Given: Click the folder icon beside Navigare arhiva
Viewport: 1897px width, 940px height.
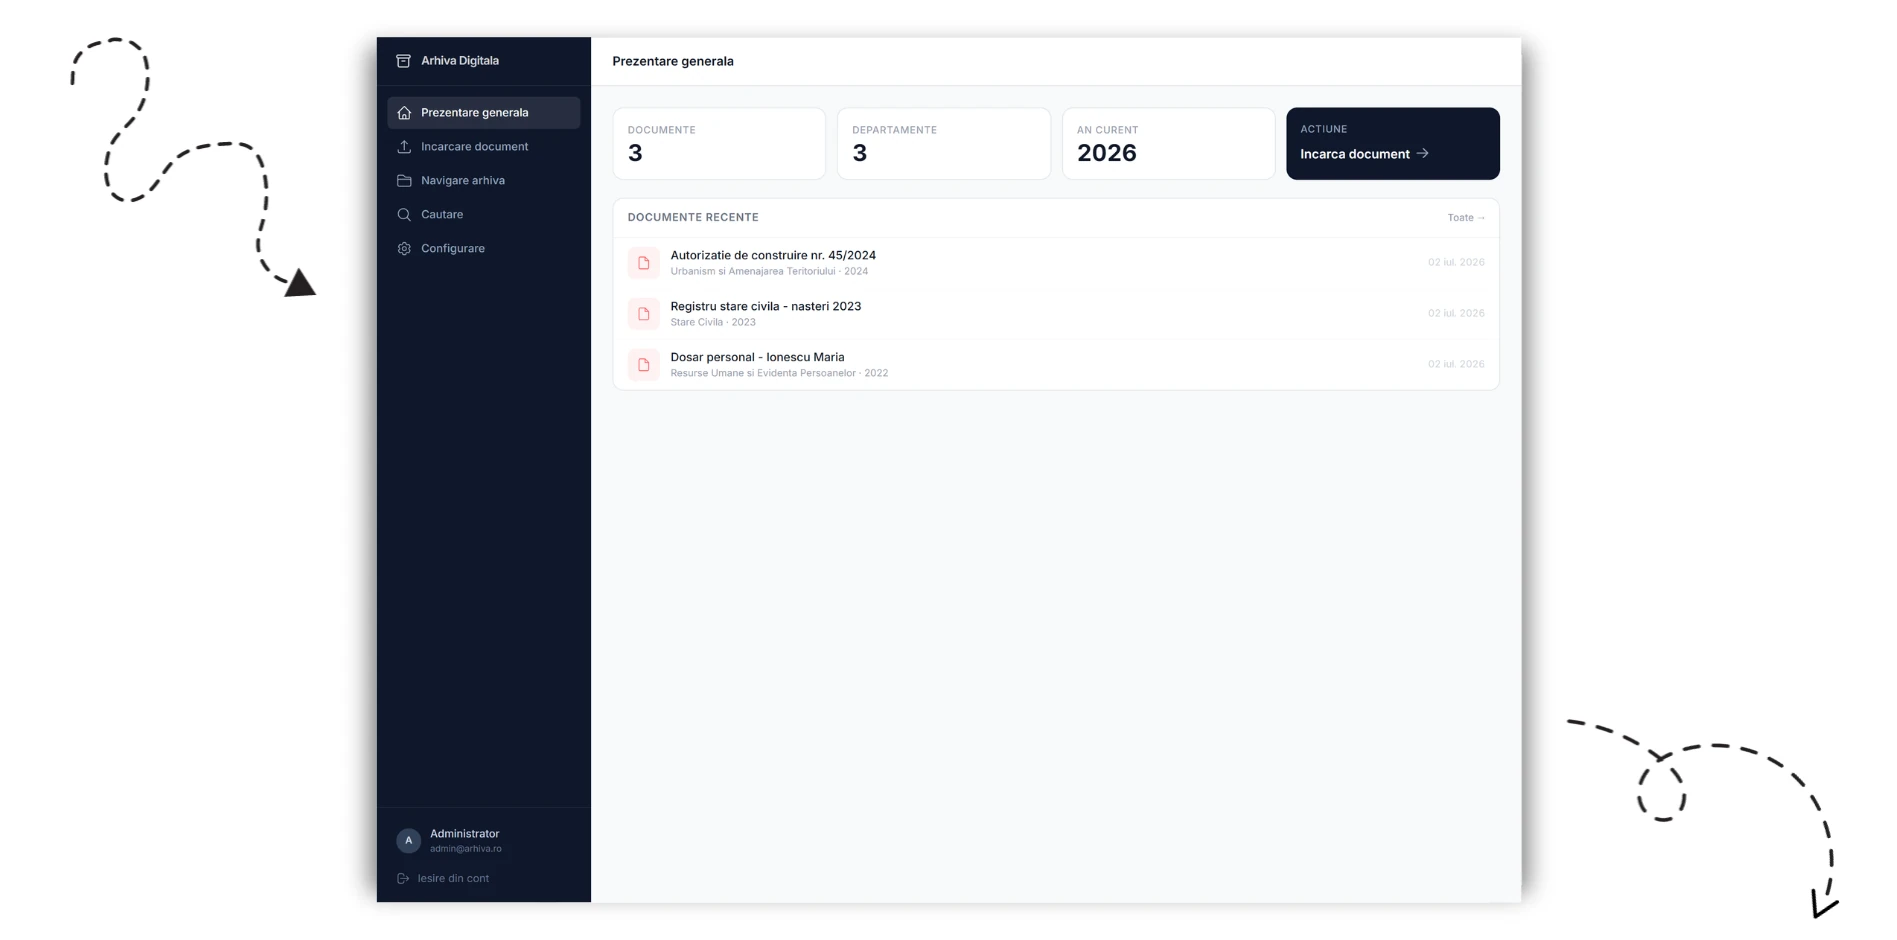Looking at the screenshot, I should 404,181.
